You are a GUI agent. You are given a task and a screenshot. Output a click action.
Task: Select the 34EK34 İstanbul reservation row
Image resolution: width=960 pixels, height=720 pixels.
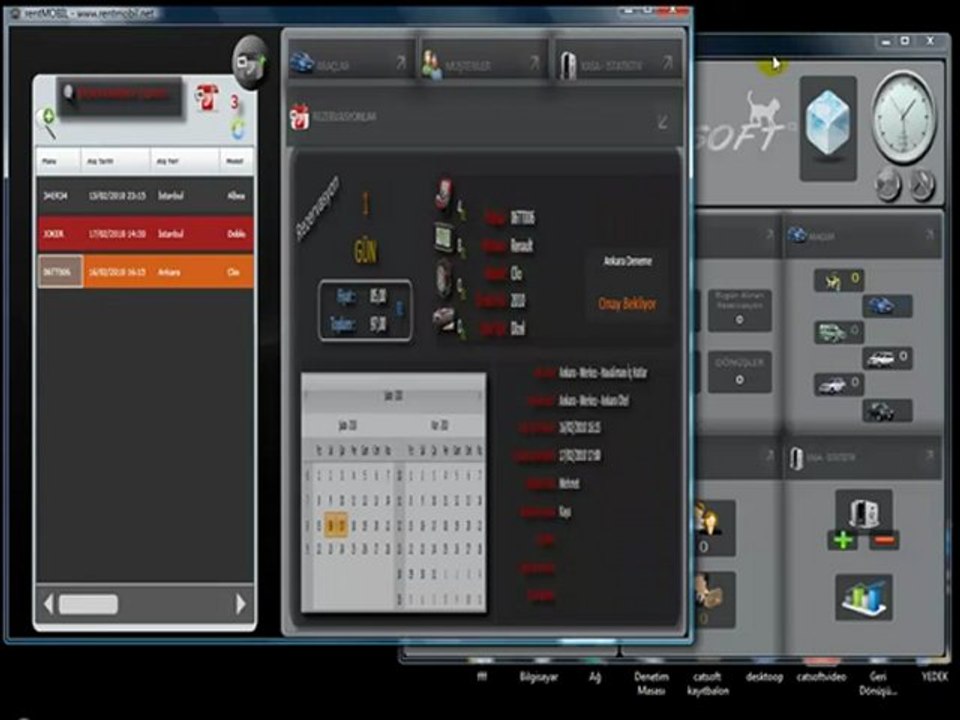(145, 196)
